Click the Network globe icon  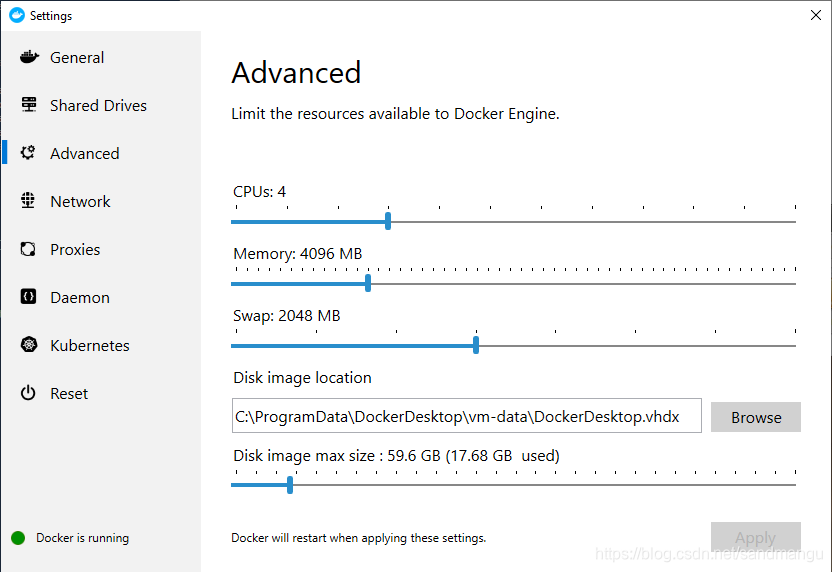click(x=28, y=201)
